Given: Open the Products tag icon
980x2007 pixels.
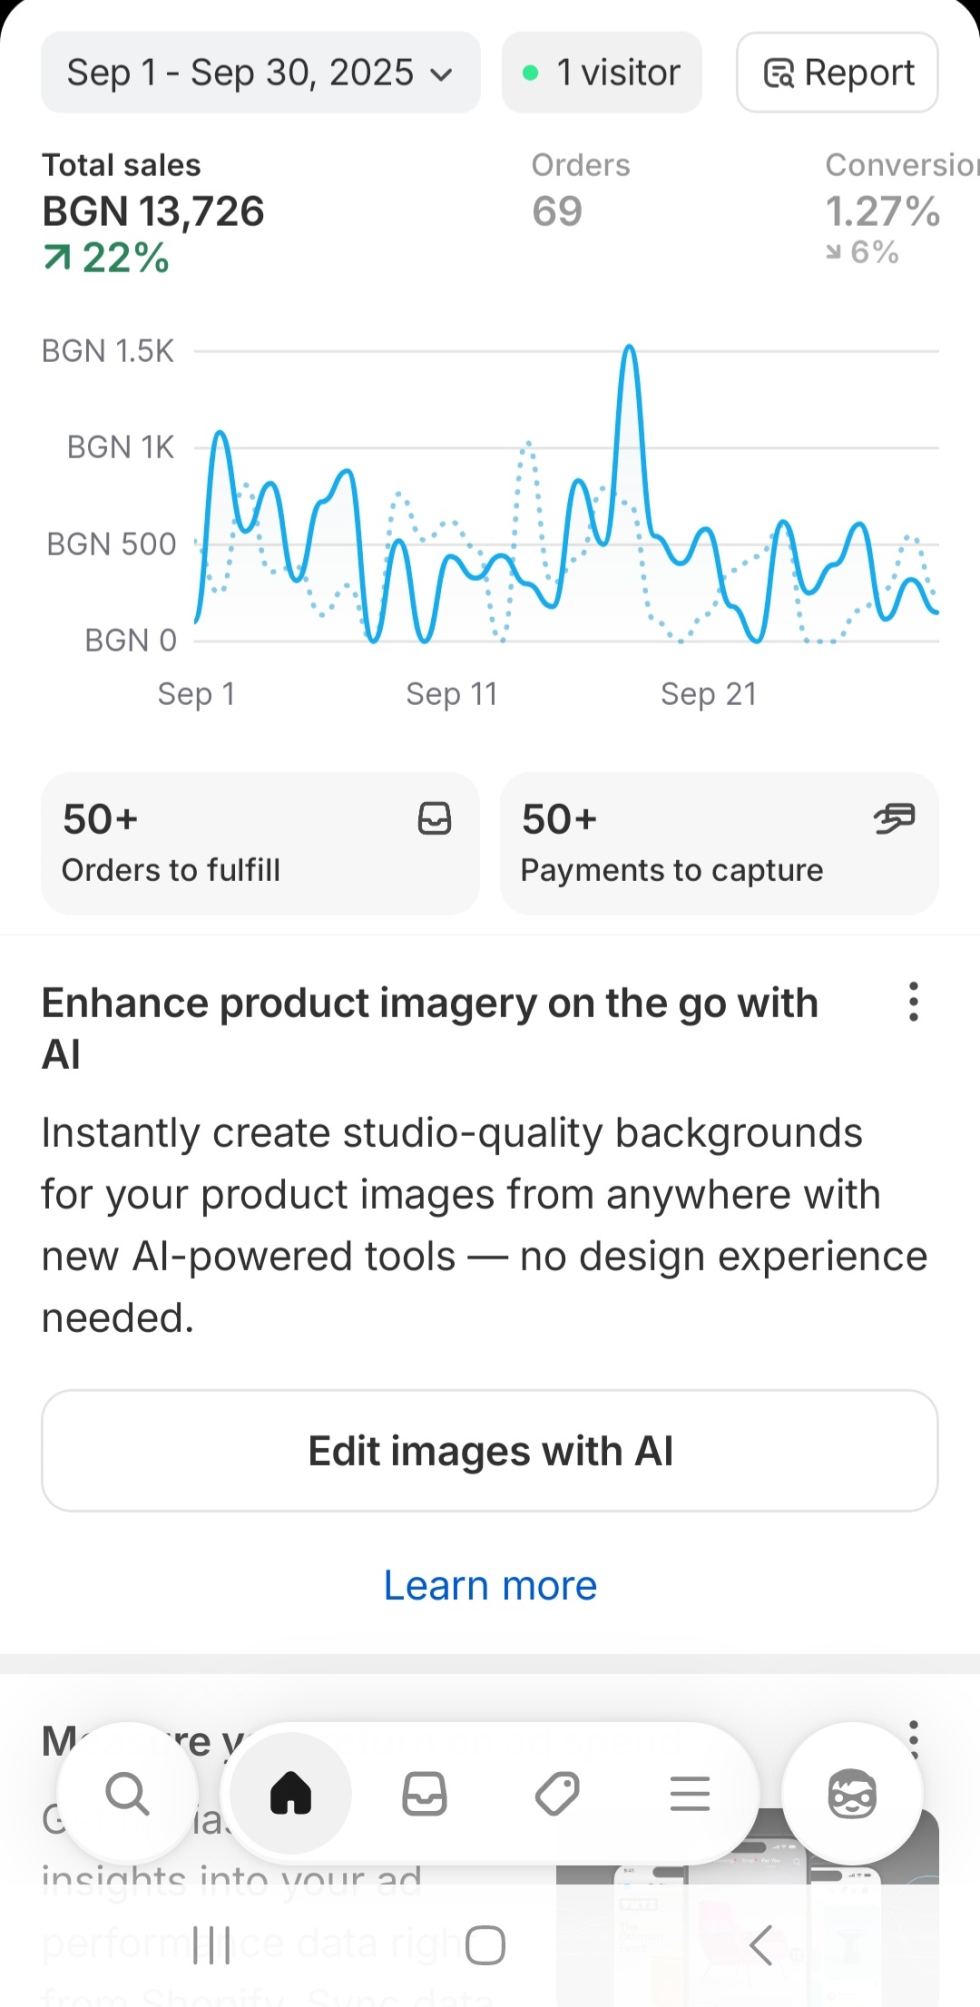Looking at the screenshot, I should (x=557, y=1793).
